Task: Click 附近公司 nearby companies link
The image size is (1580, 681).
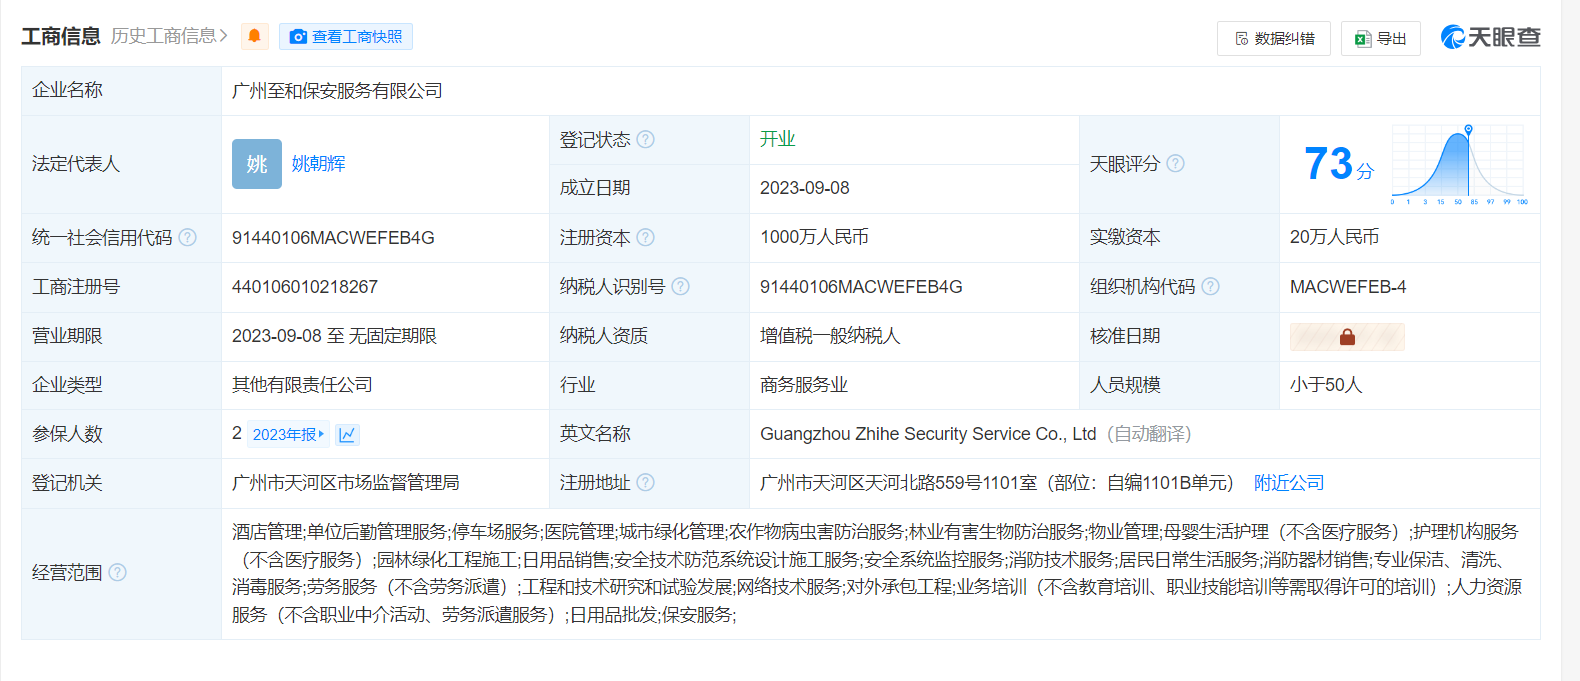Action: (1289, 483)
